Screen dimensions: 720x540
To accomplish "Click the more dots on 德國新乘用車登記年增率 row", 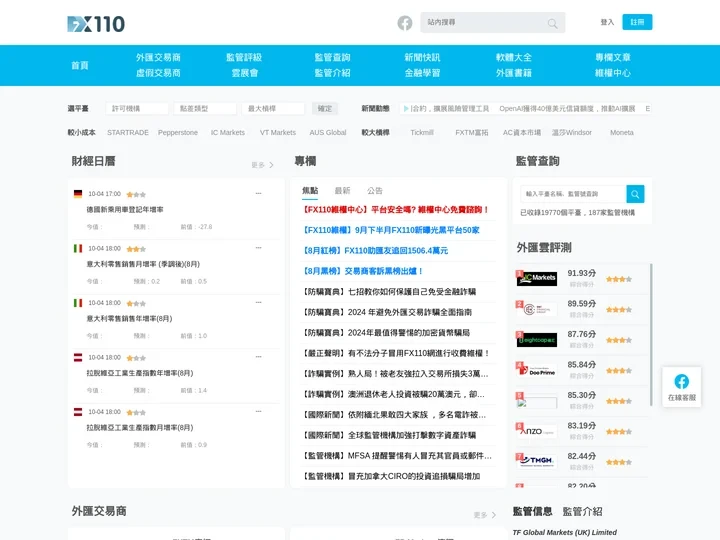I will (x=259, y=193).
